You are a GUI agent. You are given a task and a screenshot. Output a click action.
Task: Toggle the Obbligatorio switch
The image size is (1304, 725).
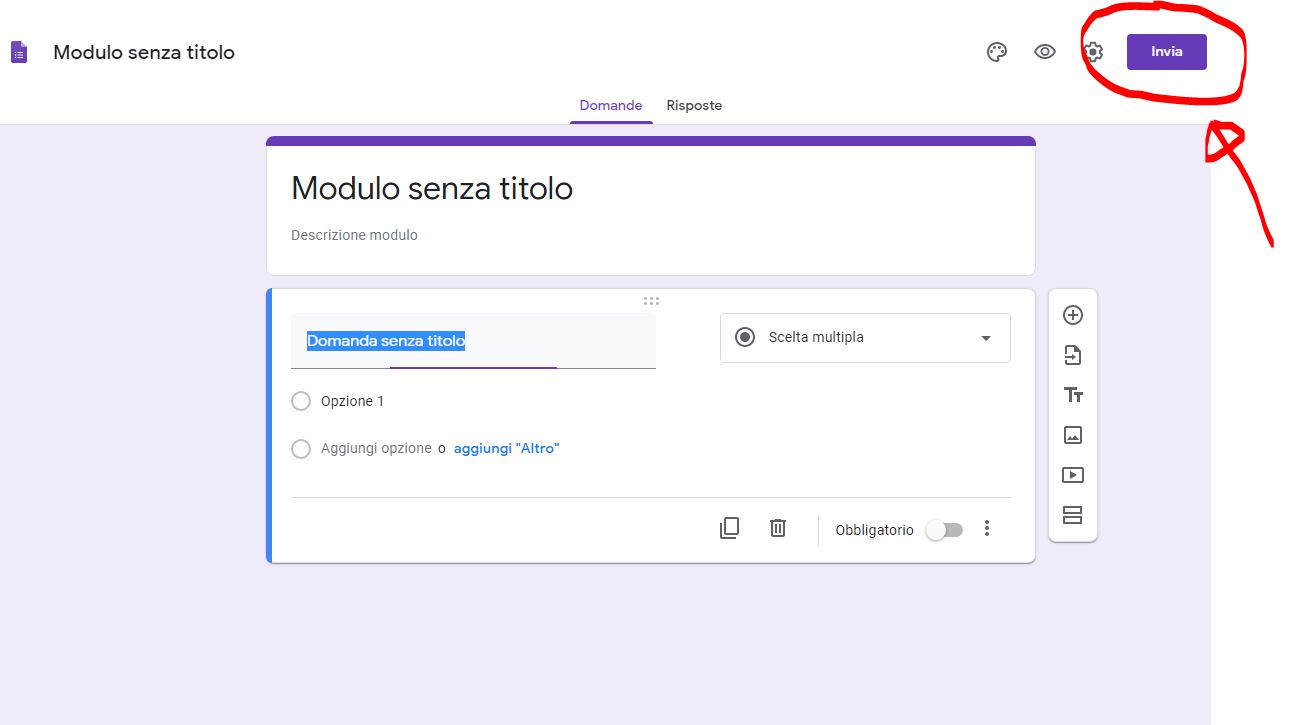[944, 530]
